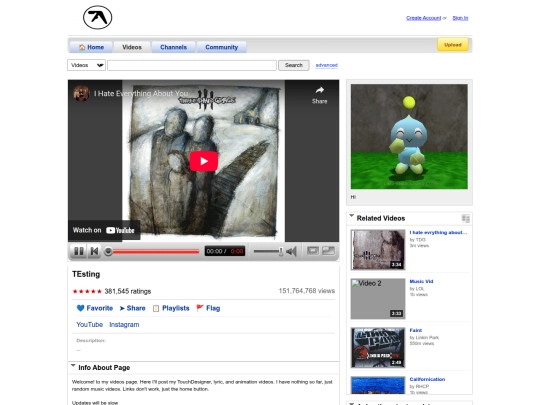
Task: Click the Sign In link
Action: (460, 18)
